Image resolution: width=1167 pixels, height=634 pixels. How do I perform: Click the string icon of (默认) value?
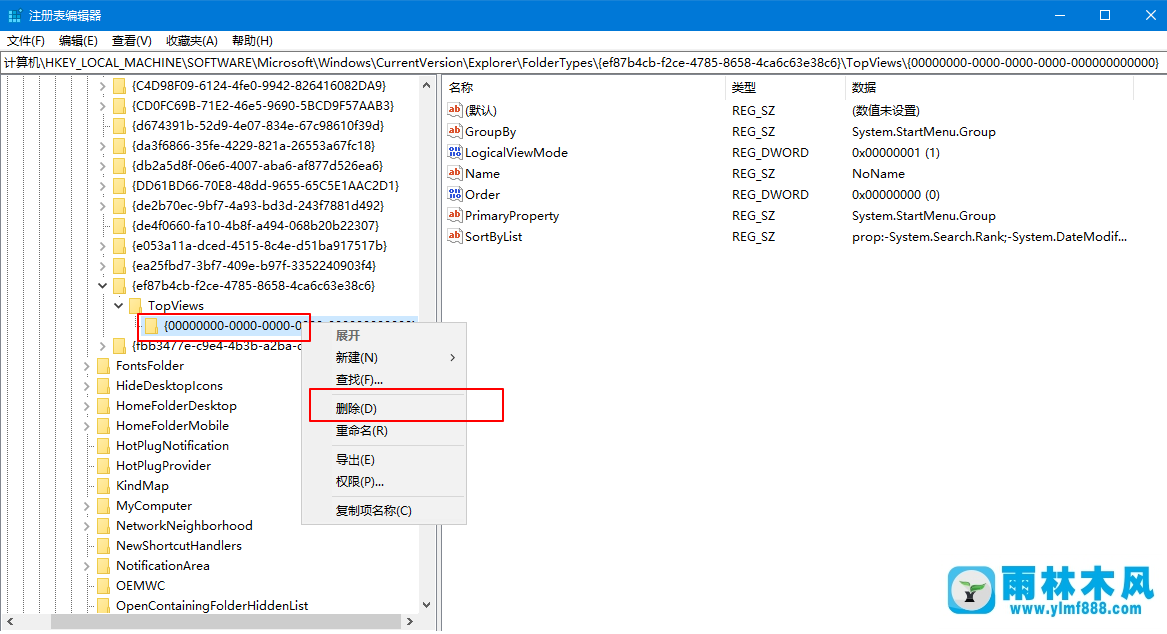[x=455, y=110]
